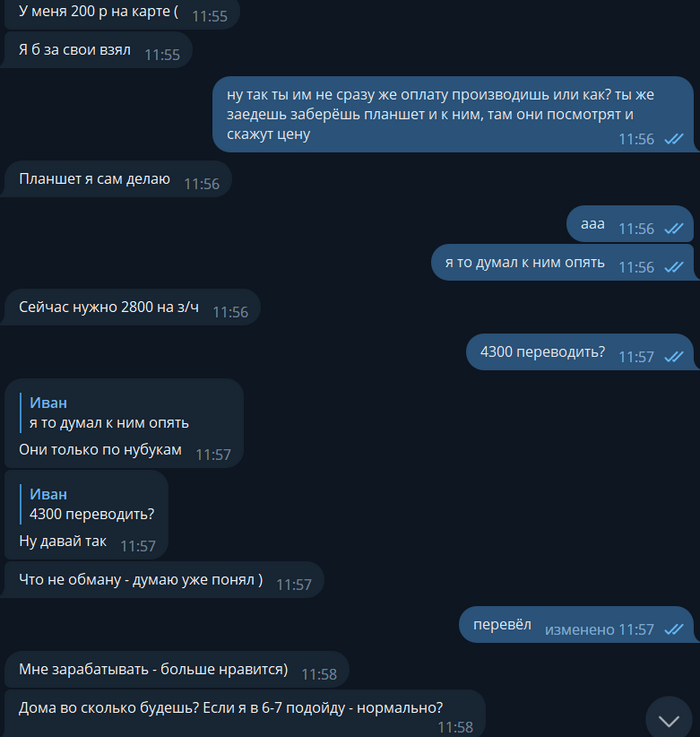Click read checkmarks on the long outgoing message
700x737 pixels.
coord(673,140)
